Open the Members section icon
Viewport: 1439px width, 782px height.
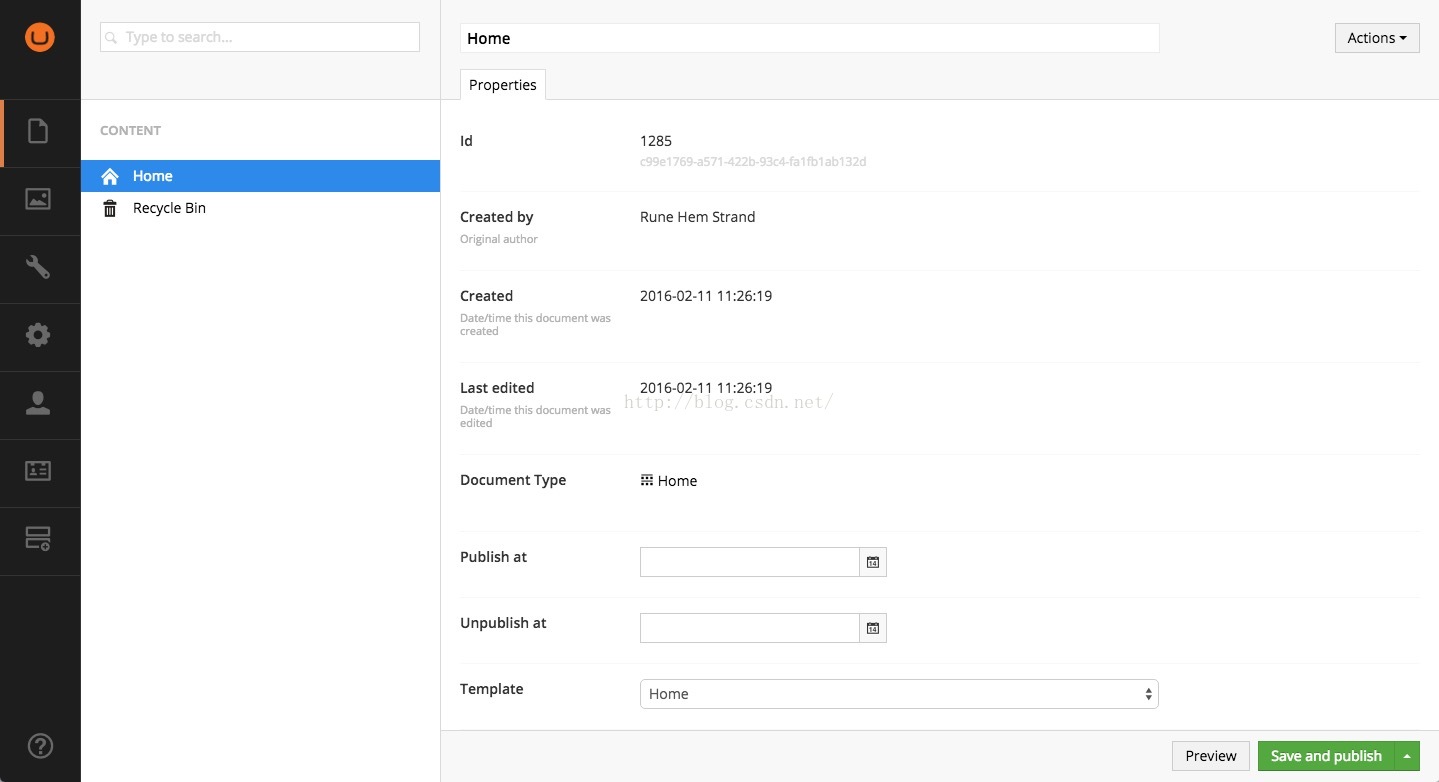[x=38, y=471]
